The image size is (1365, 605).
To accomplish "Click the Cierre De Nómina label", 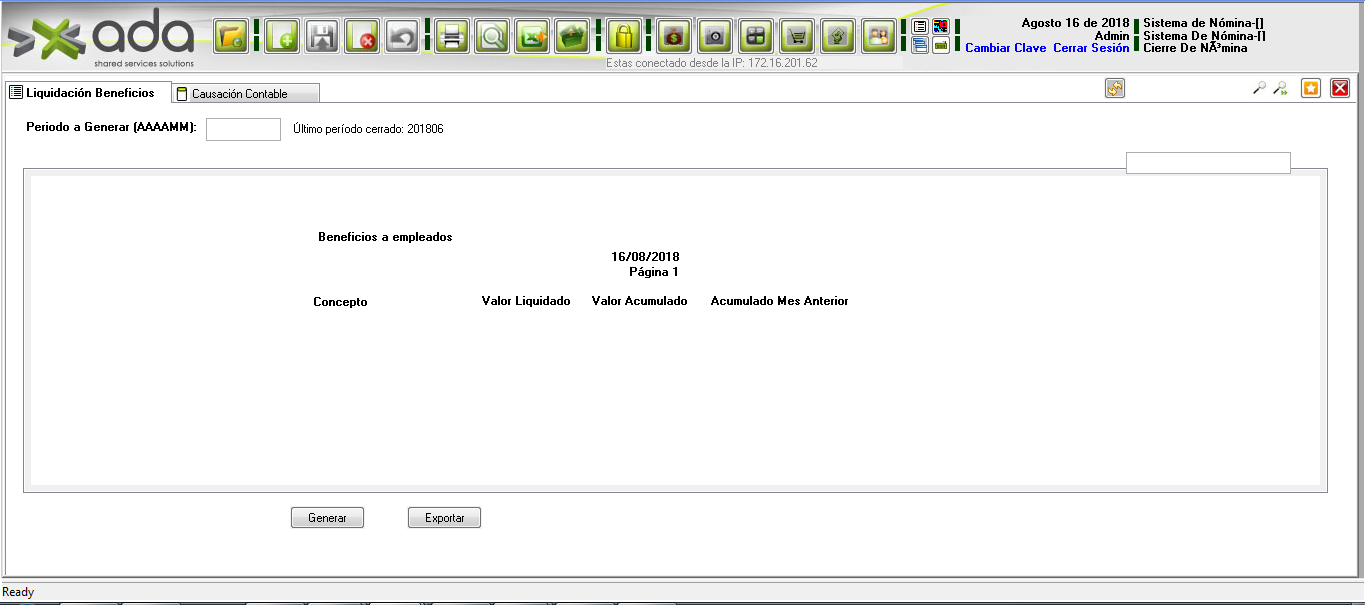I will (x=1195, y=48).
